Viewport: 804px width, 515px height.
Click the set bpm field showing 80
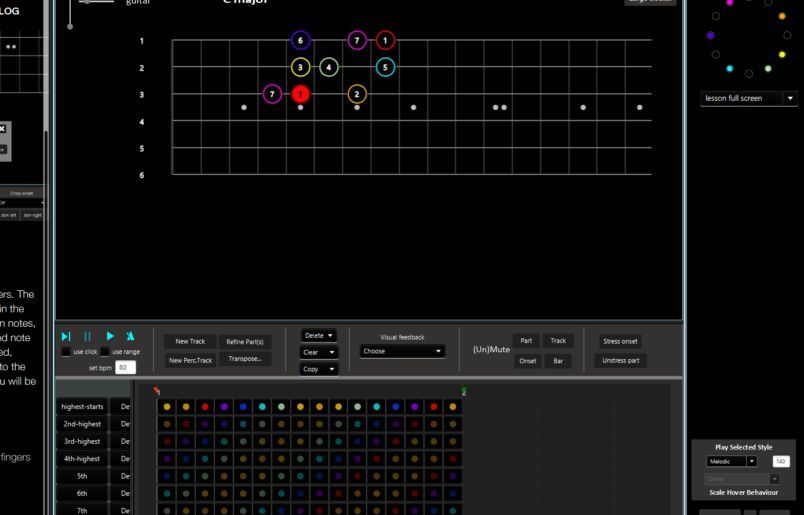pos(125,368)
